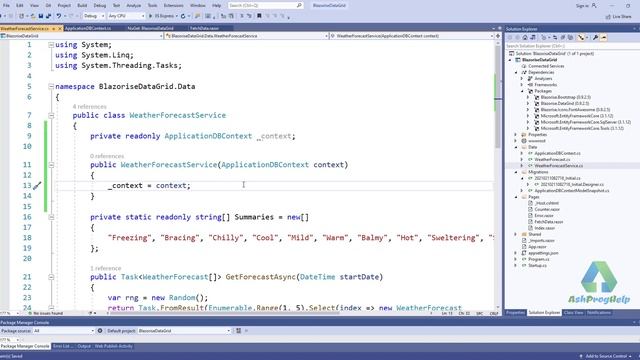Viewport: 640px width, 360px height.
Task: Click Sync with Active Document icon
Action: tap(555, 38)
